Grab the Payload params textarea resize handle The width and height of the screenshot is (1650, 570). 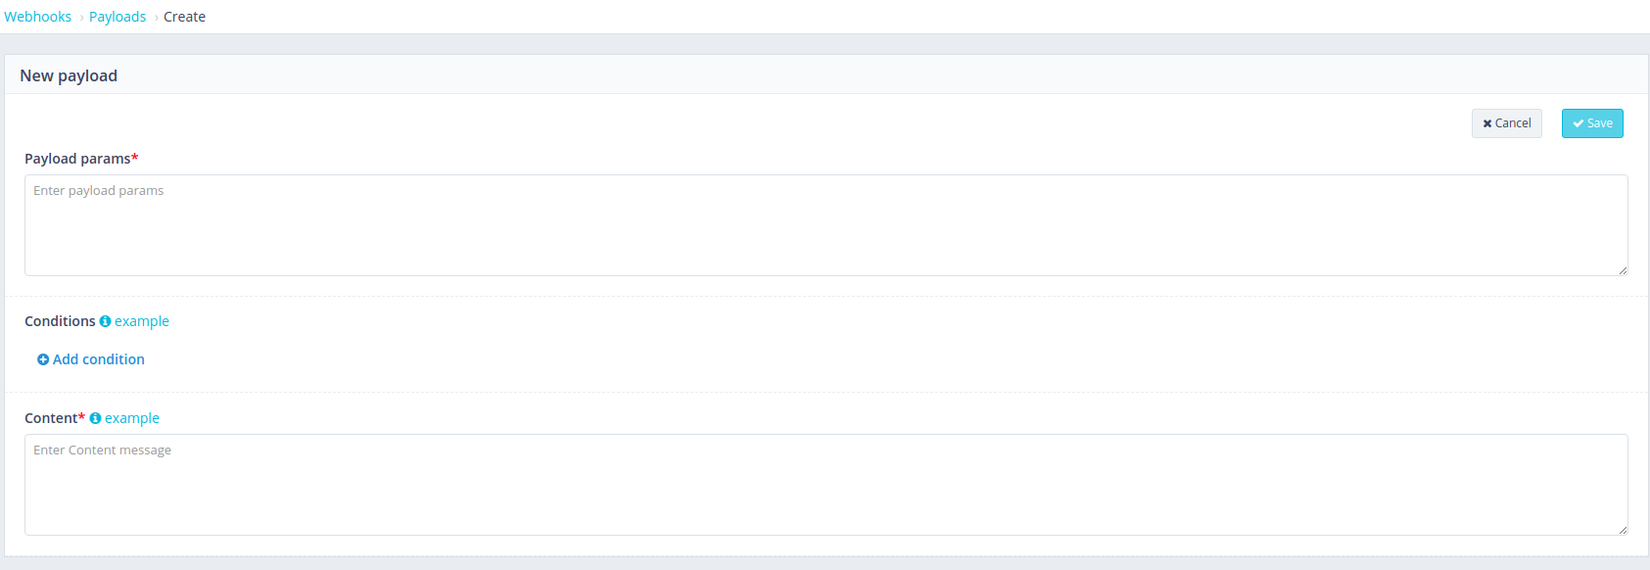1622,270
